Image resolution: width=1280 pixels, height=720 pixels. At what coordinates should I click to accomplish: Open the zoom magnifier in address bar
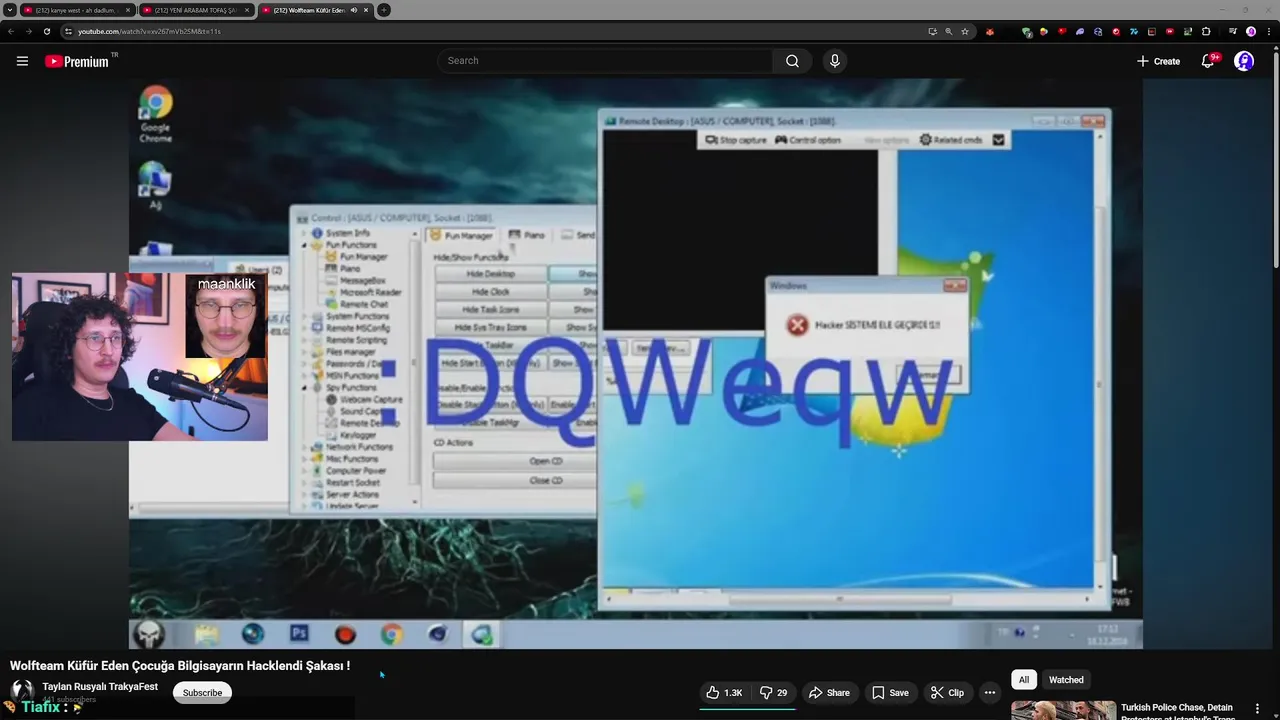(949, 31)
